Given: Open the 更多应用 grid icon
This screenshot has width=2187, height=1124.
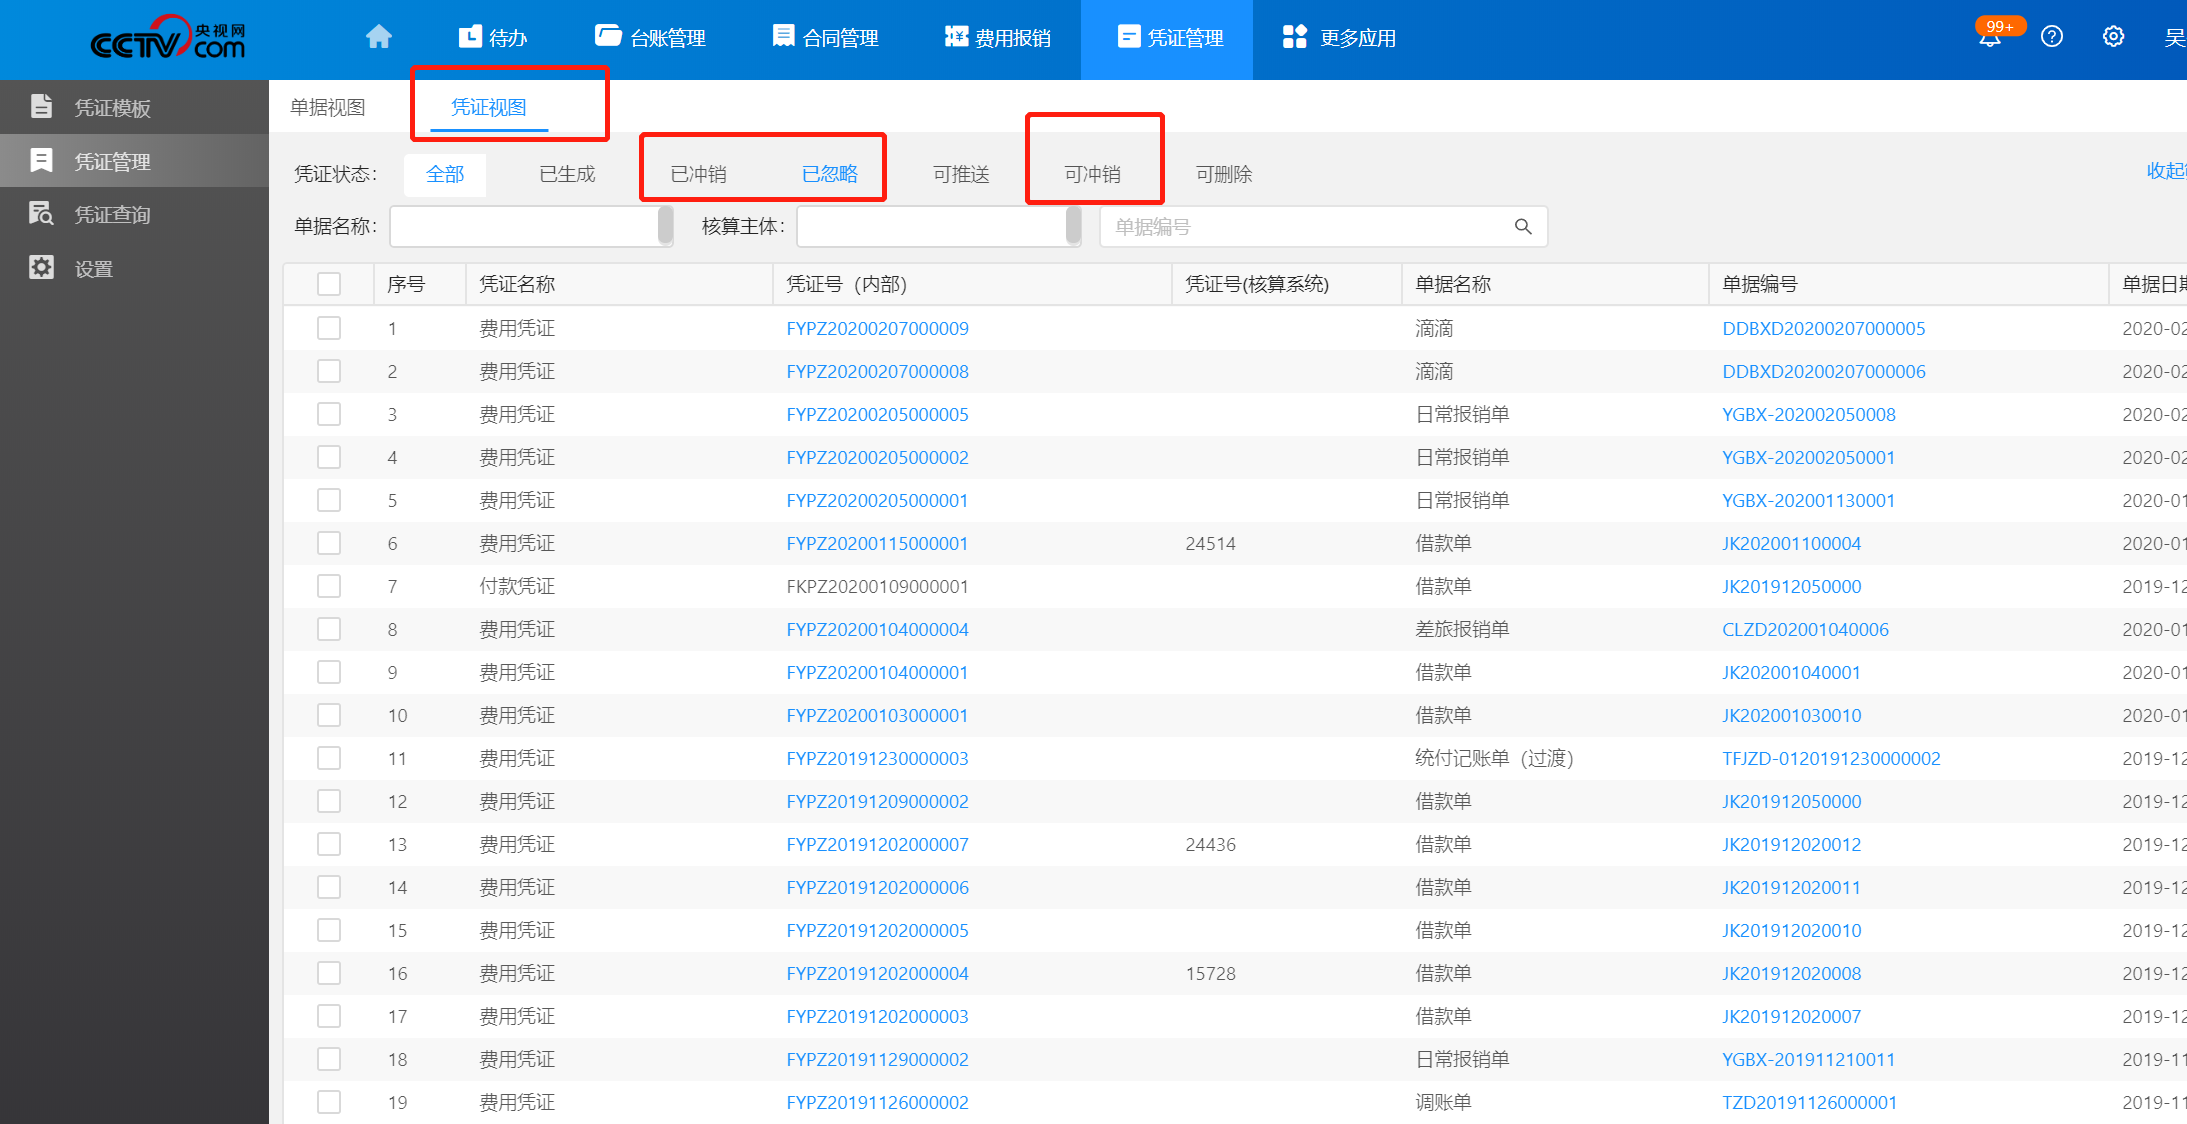Looking at the screenshot, I should pos(1295,37).
